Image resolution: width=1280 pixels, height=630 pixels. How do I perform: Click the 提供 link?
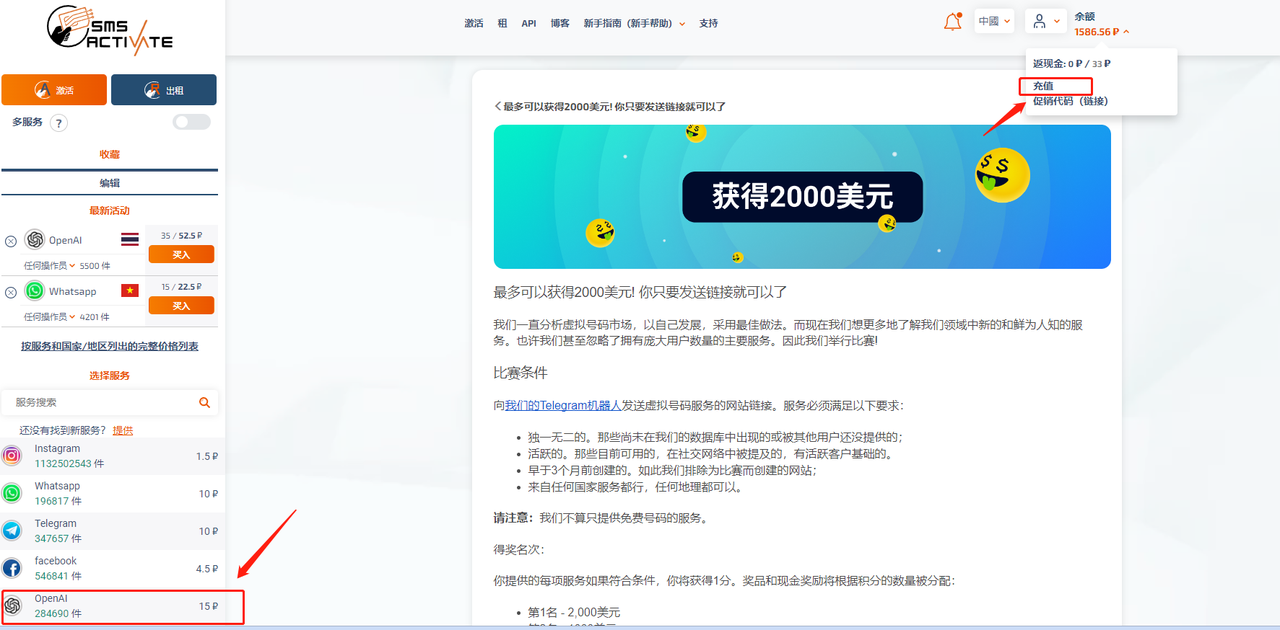(x=122, y=430)
